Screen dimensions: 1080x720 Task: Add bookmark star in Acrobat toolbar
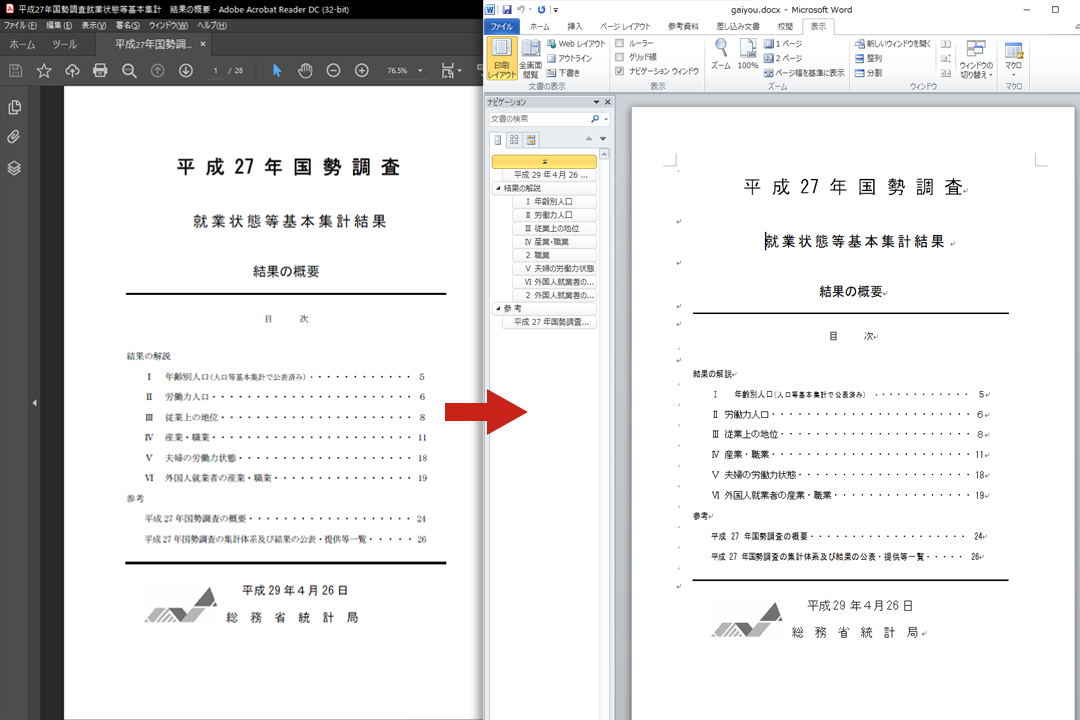tap(44, 70)
